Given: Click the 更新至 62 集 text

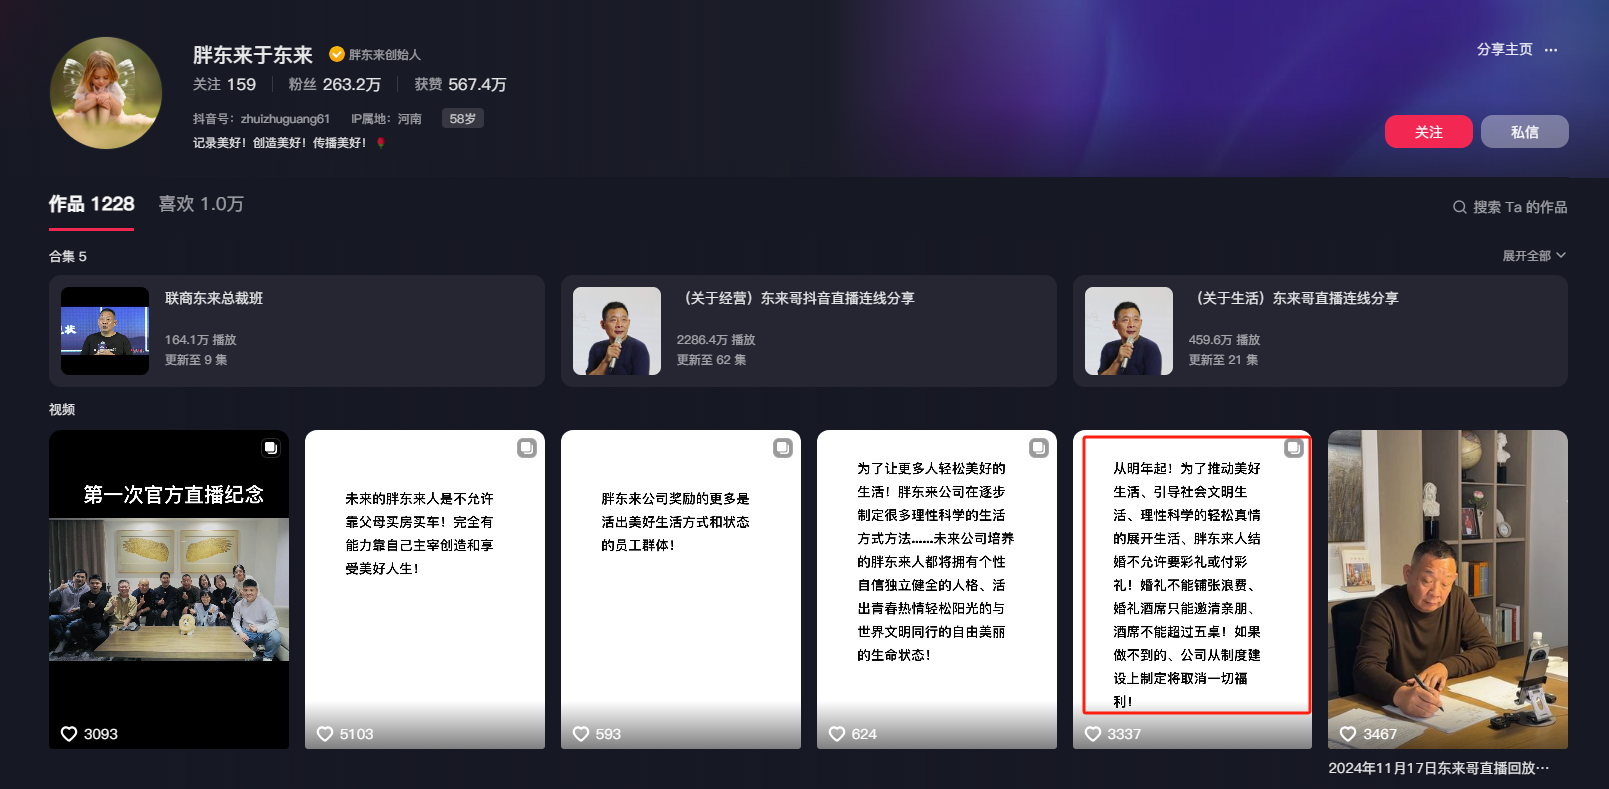Looking at the screenshot, I should point(711,360).
